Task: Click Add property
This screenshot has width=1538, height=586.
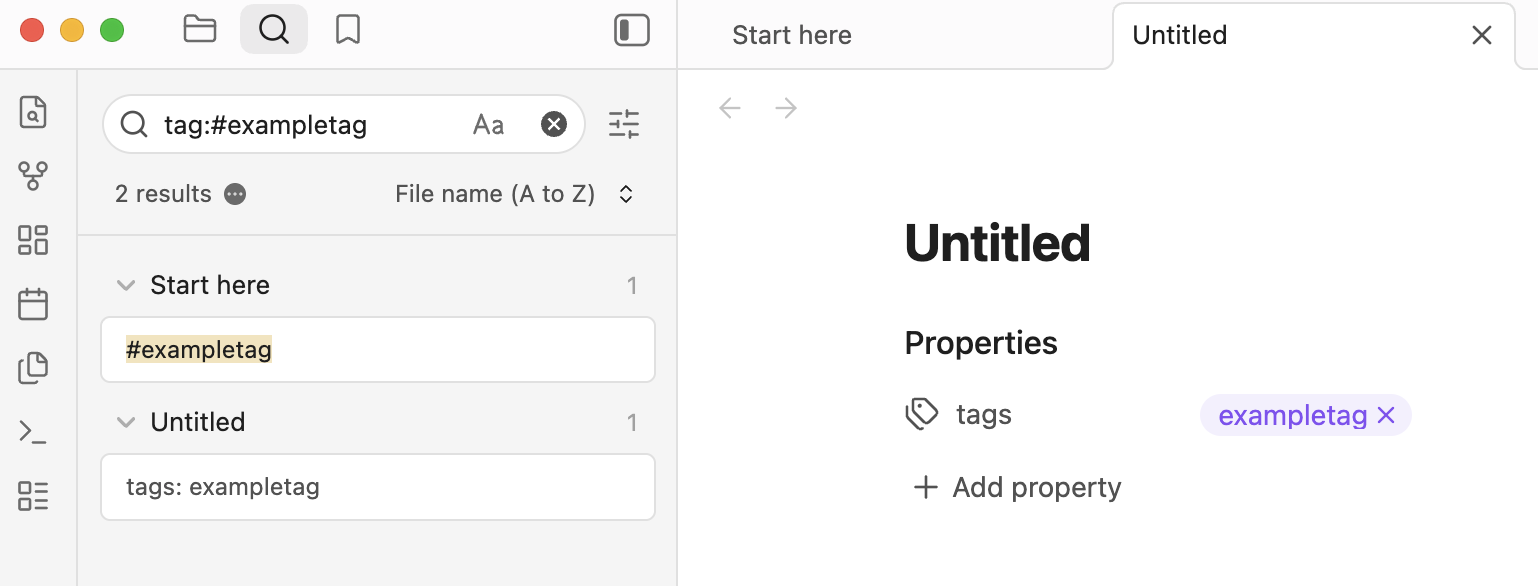Action: pyautogui.click(x=1017, y=488)
